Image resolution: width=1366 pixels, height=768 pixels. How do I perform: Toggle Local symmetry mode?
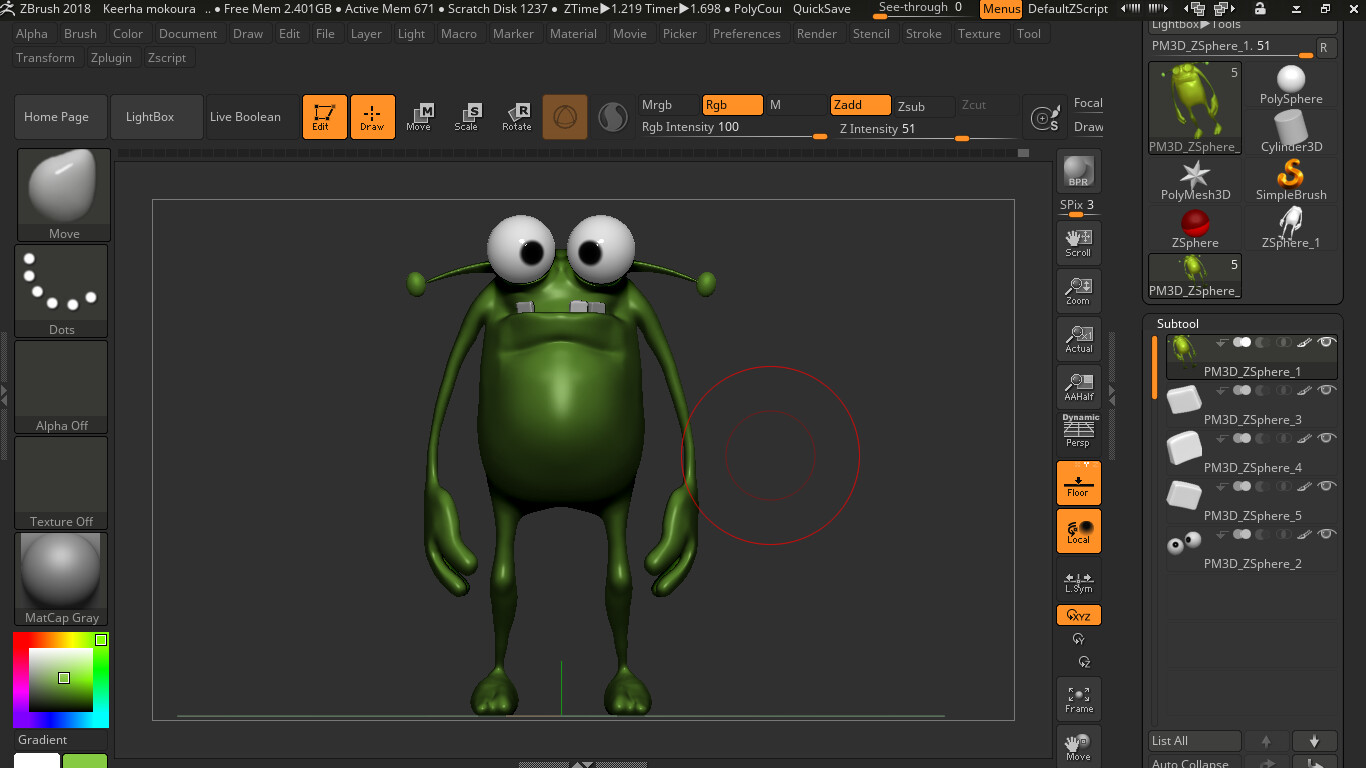[1078, 531]
